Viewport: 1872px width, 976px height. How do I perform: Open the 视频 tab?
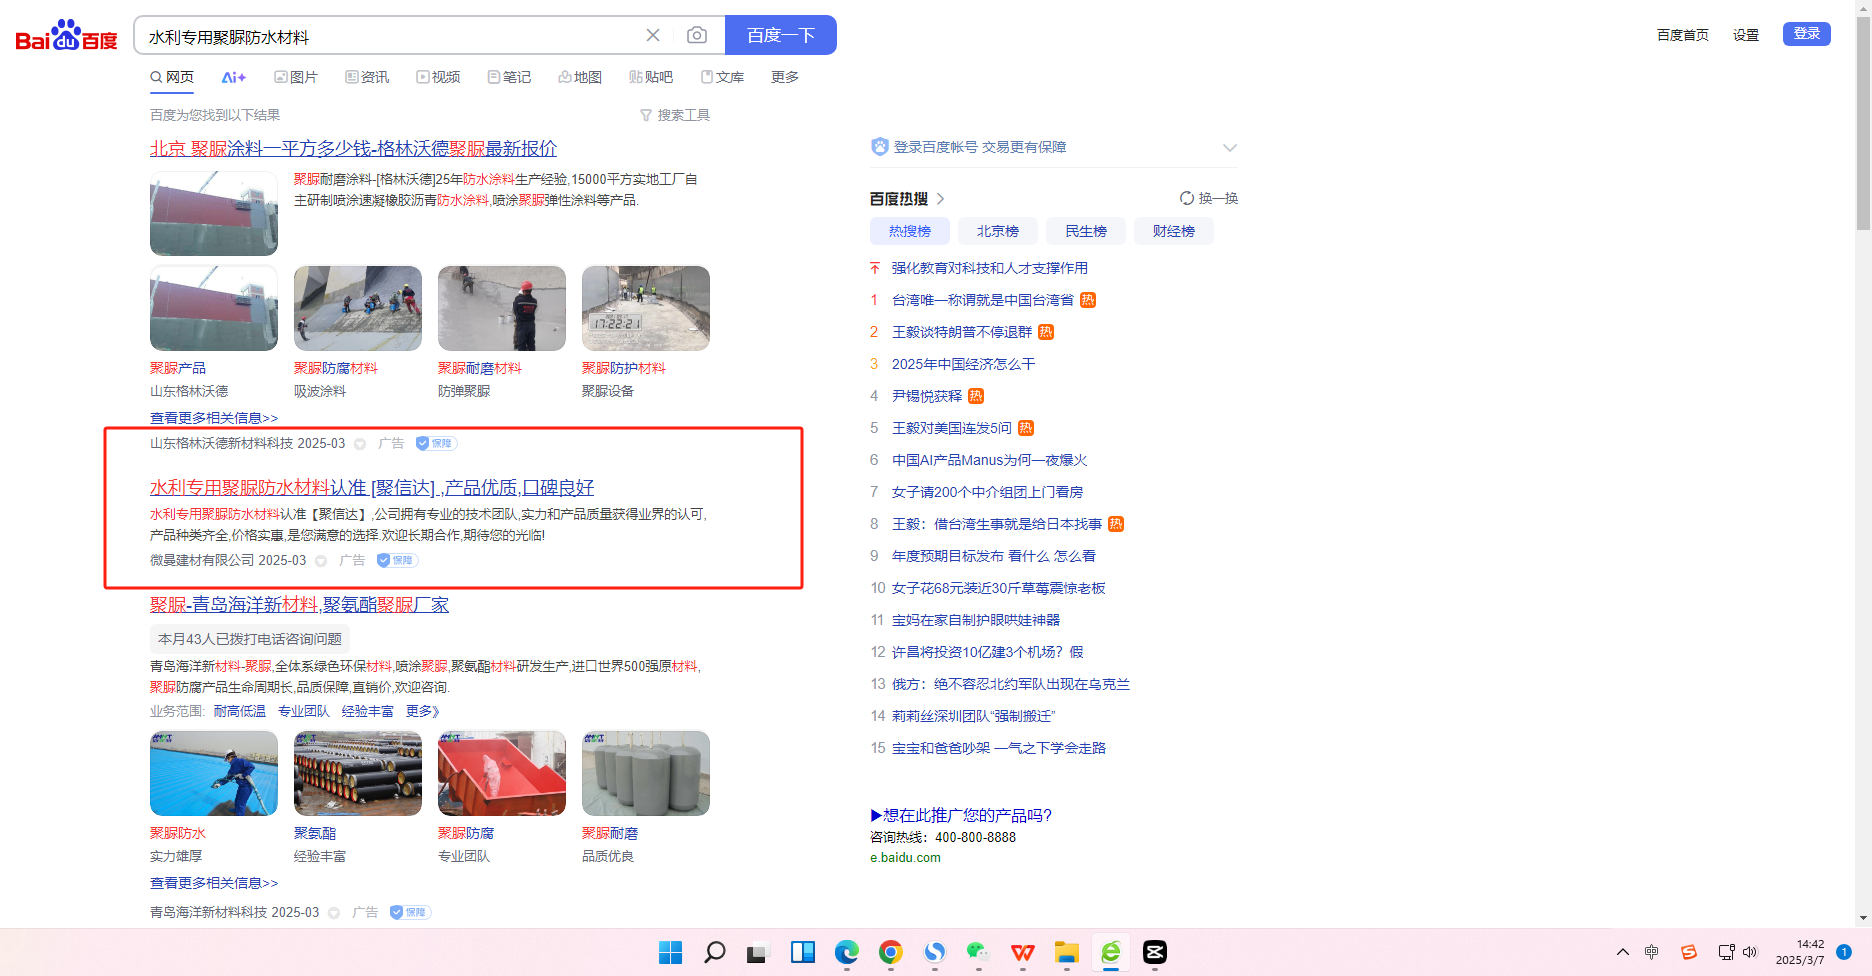pos(438,77)
